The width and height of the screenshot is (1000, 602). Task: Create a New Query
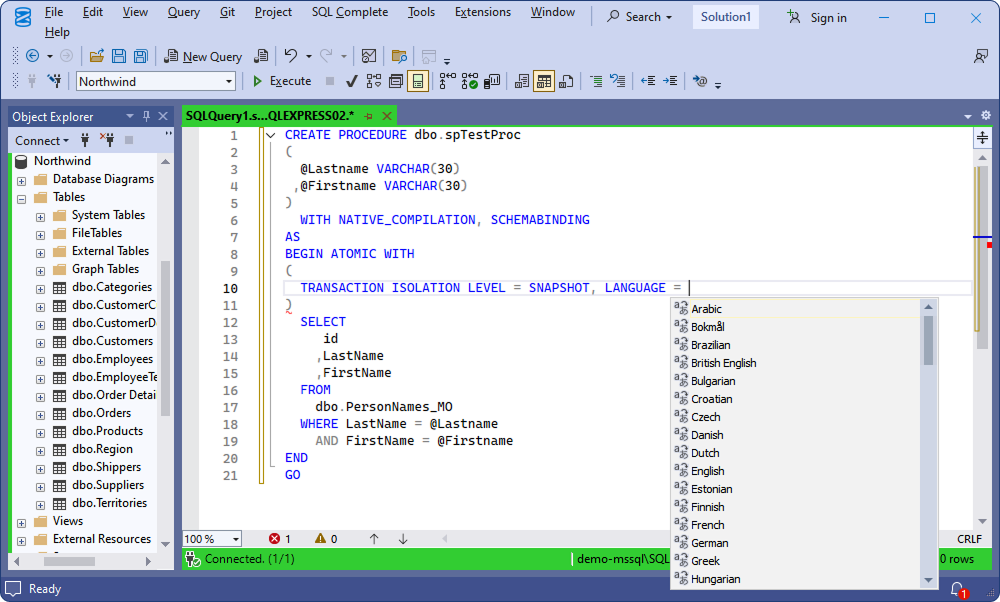tap(203, 56)
